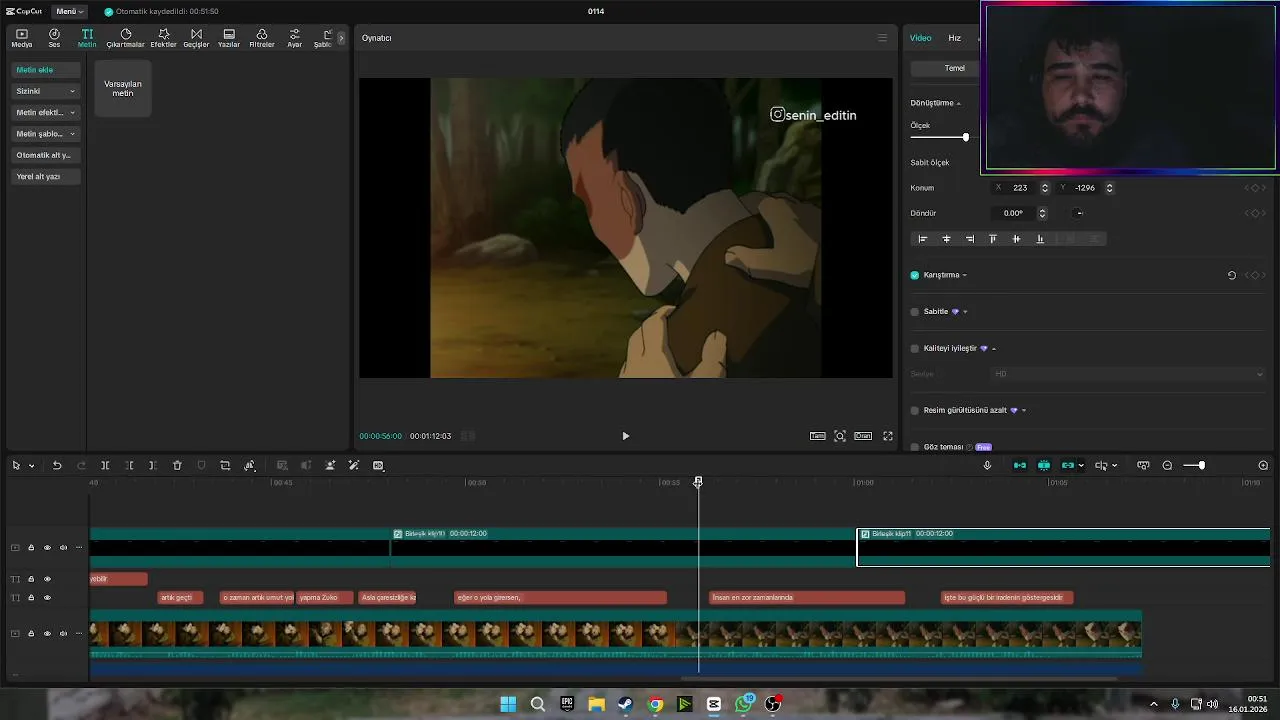Image resolution: width=1280 pixels, height=720 pixels.
Task: Open the Ayar adjustment panel
Action: point(294,38)
